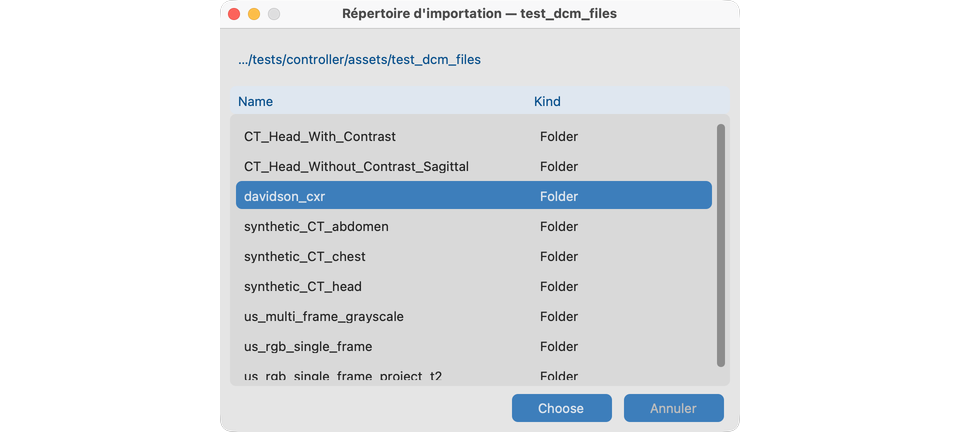The height and width of the screenshot is (432, 960).
Task: Sort list by Kind column header
Action: pos(547,102)
